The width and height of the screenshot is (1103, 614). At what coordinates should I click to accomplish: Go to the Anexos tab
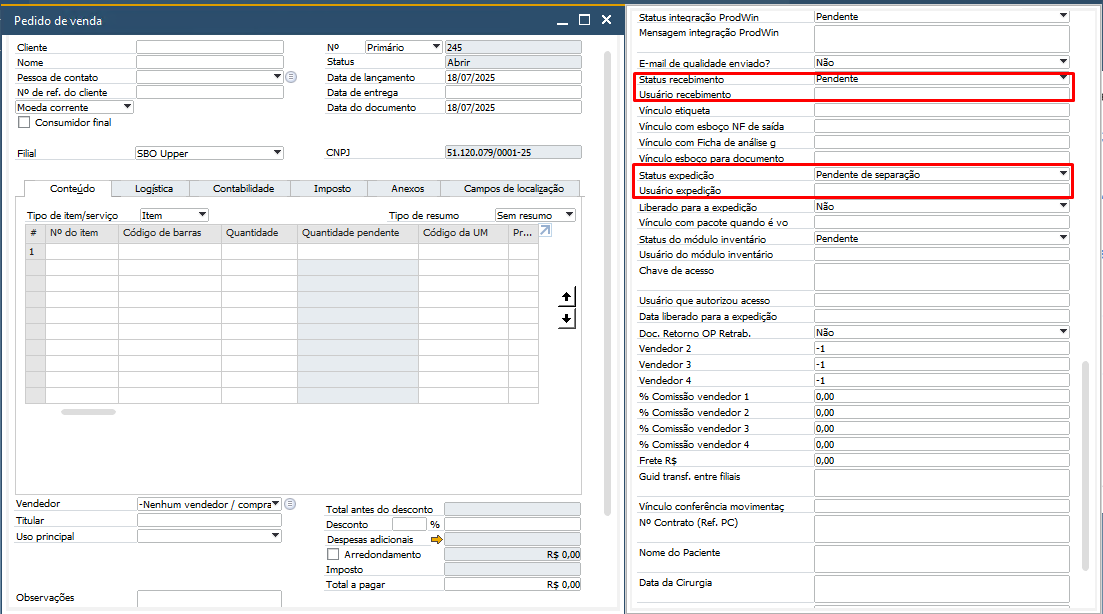(x=407, y=188)
